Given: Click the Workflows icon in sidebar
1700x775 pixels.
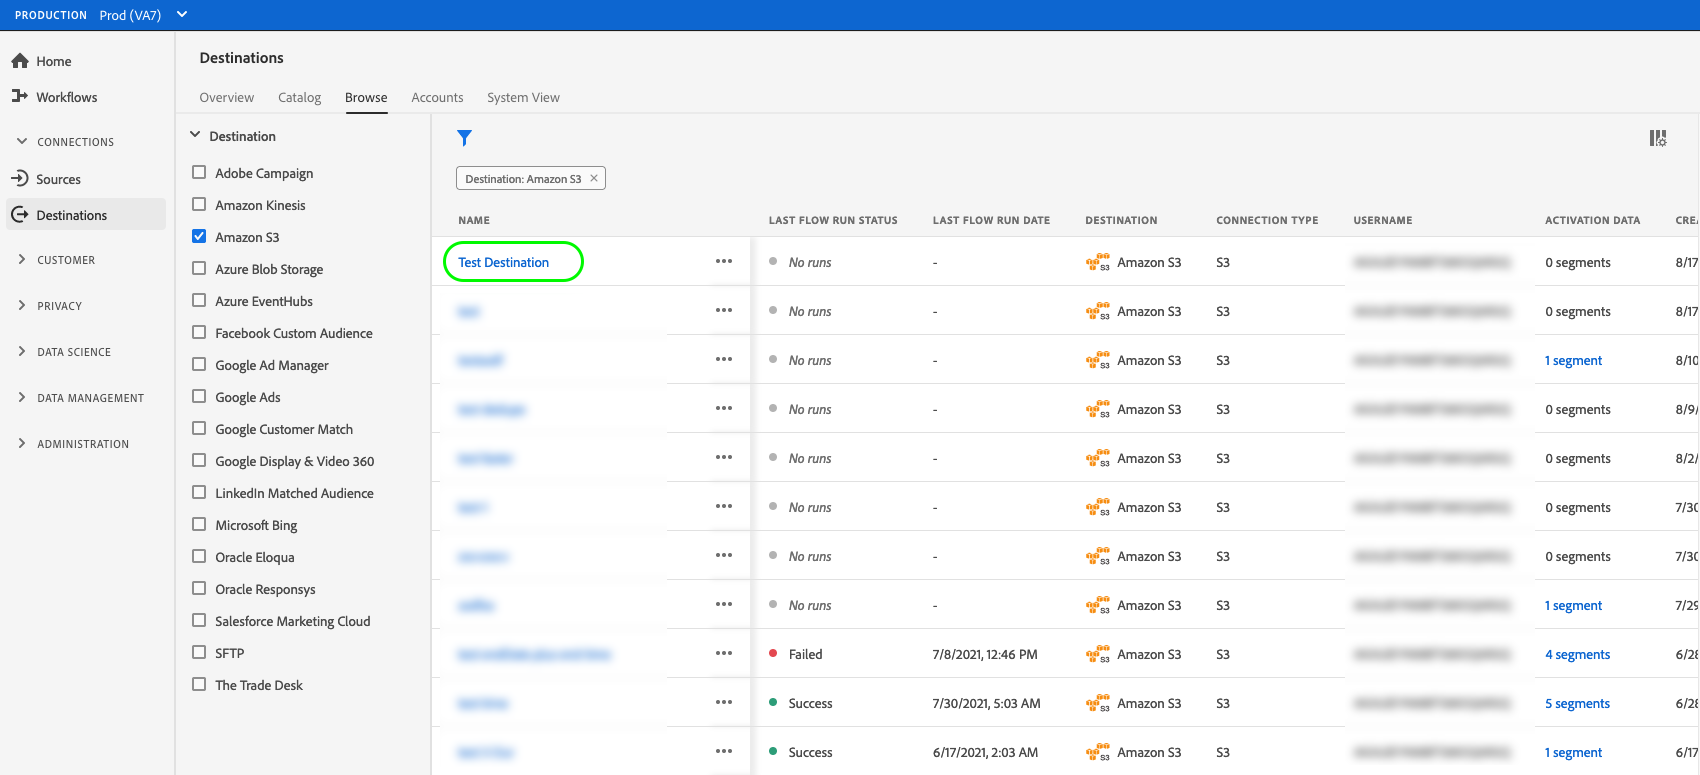Looking at the screenshot, I should point(20,96).
